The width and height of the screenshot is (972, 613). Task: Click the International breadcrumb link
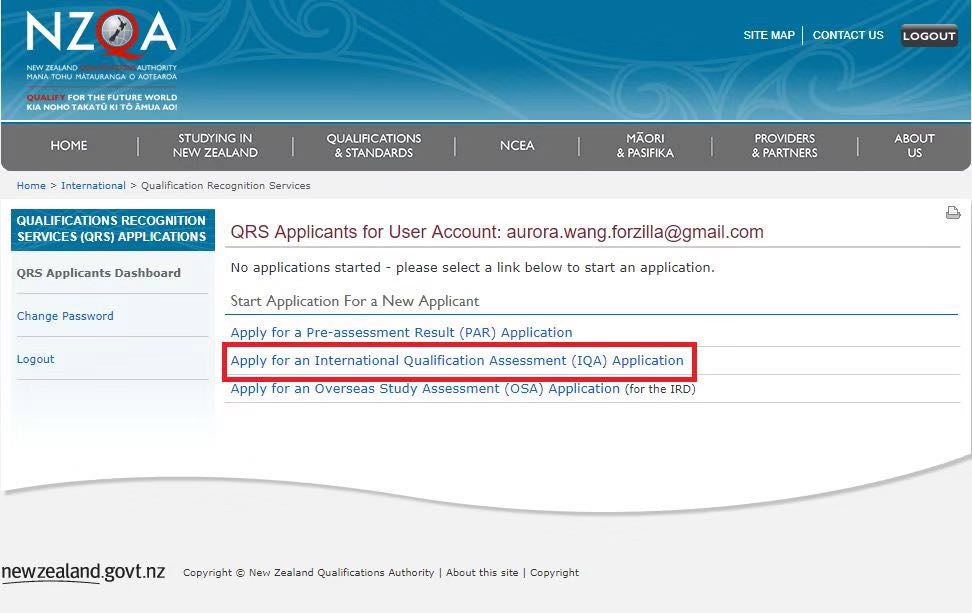[x=93, y=186]
